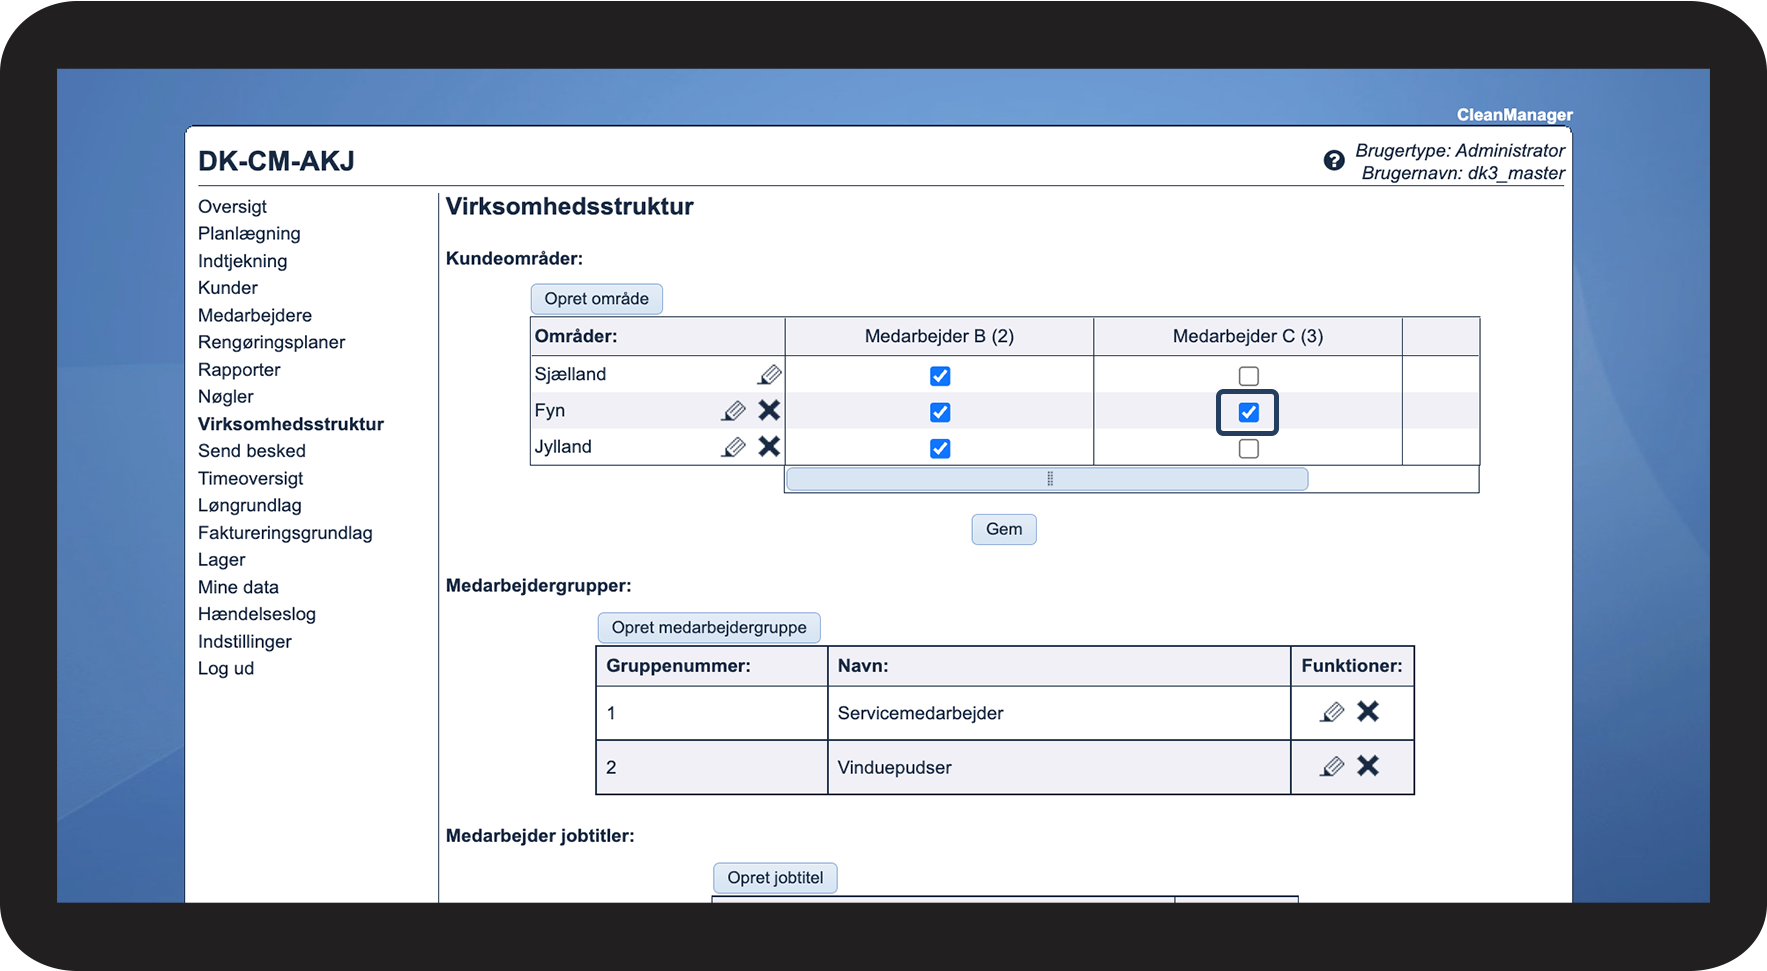Edit the Jylland area with pencil icon
This screenshot has height=971, width=1767.
tap(733, 447)
